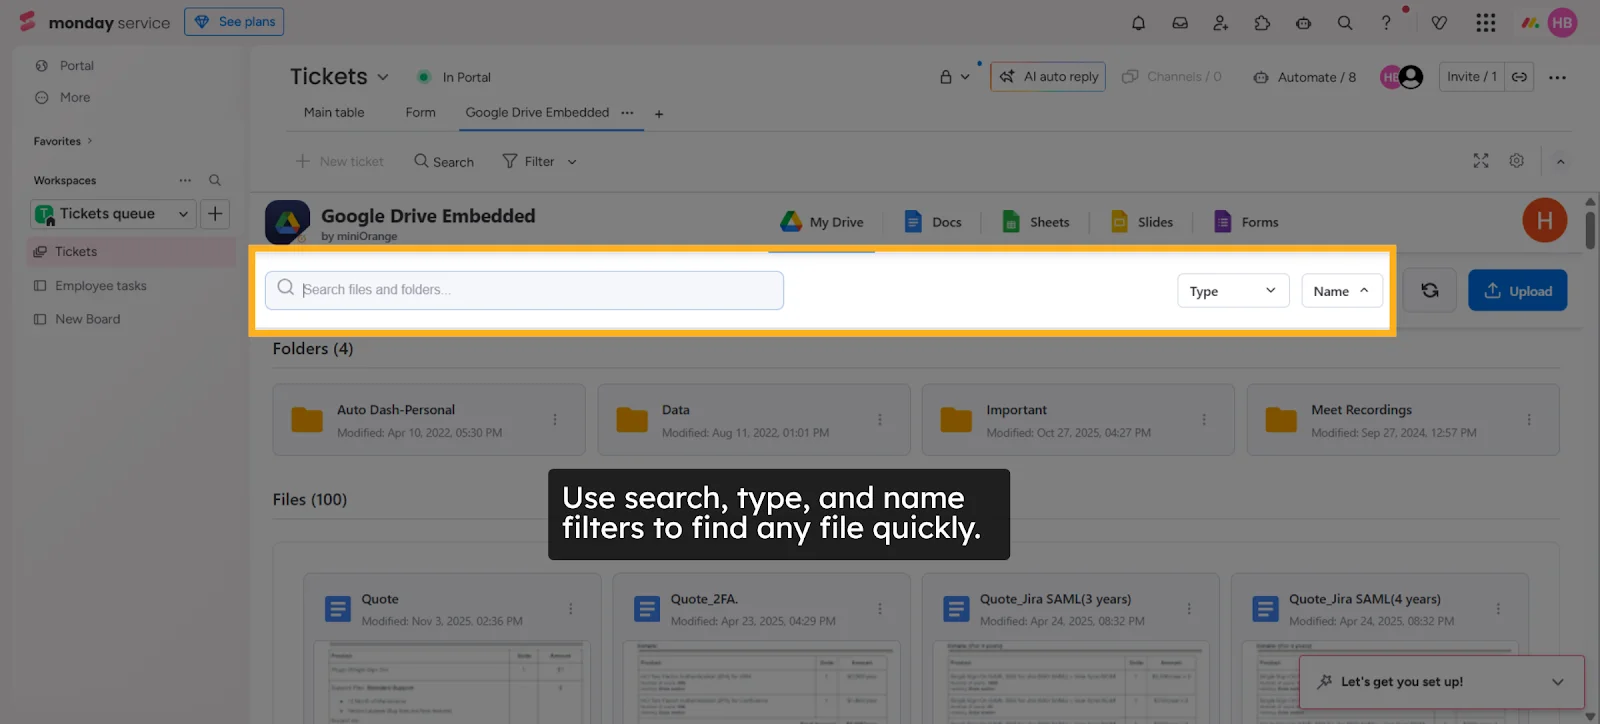Search in the workspaces sidebar

tap(214, 180)
